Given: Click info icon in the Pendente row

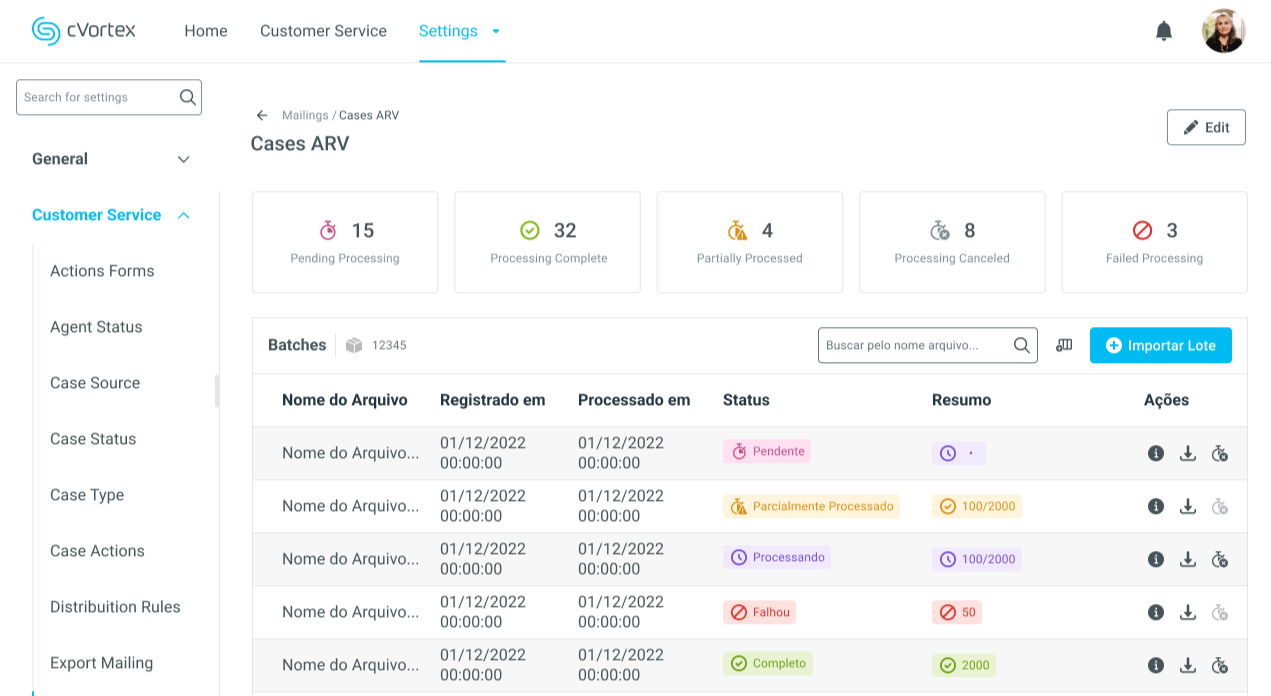Looking at the screenshot, I should pyautogui.click(x=1156, y=453).
